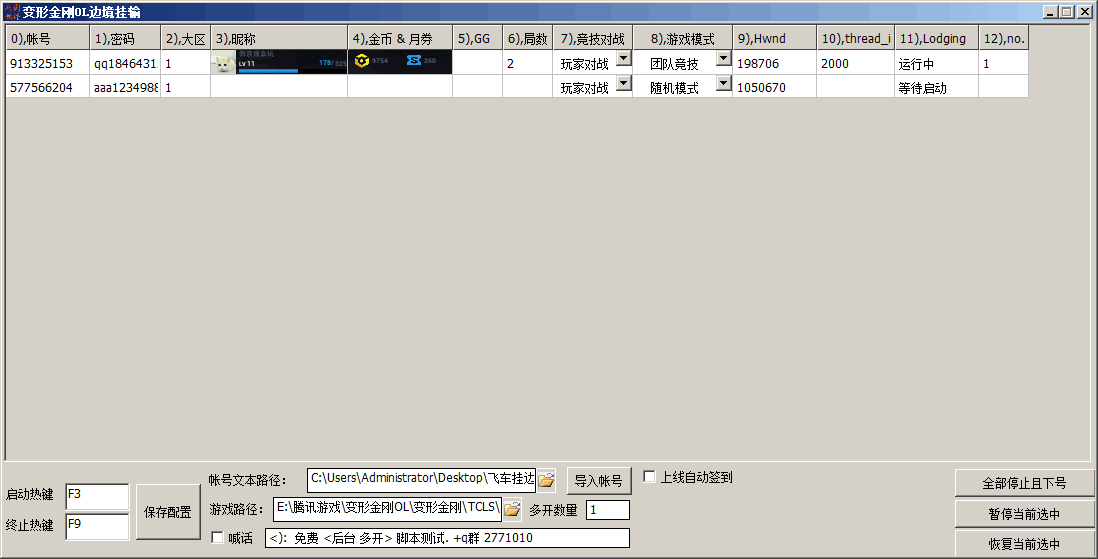Expand 团队竞技 game mode dropdown
The width and height of the screenshot is (1098, 559).
coord(723,59)
